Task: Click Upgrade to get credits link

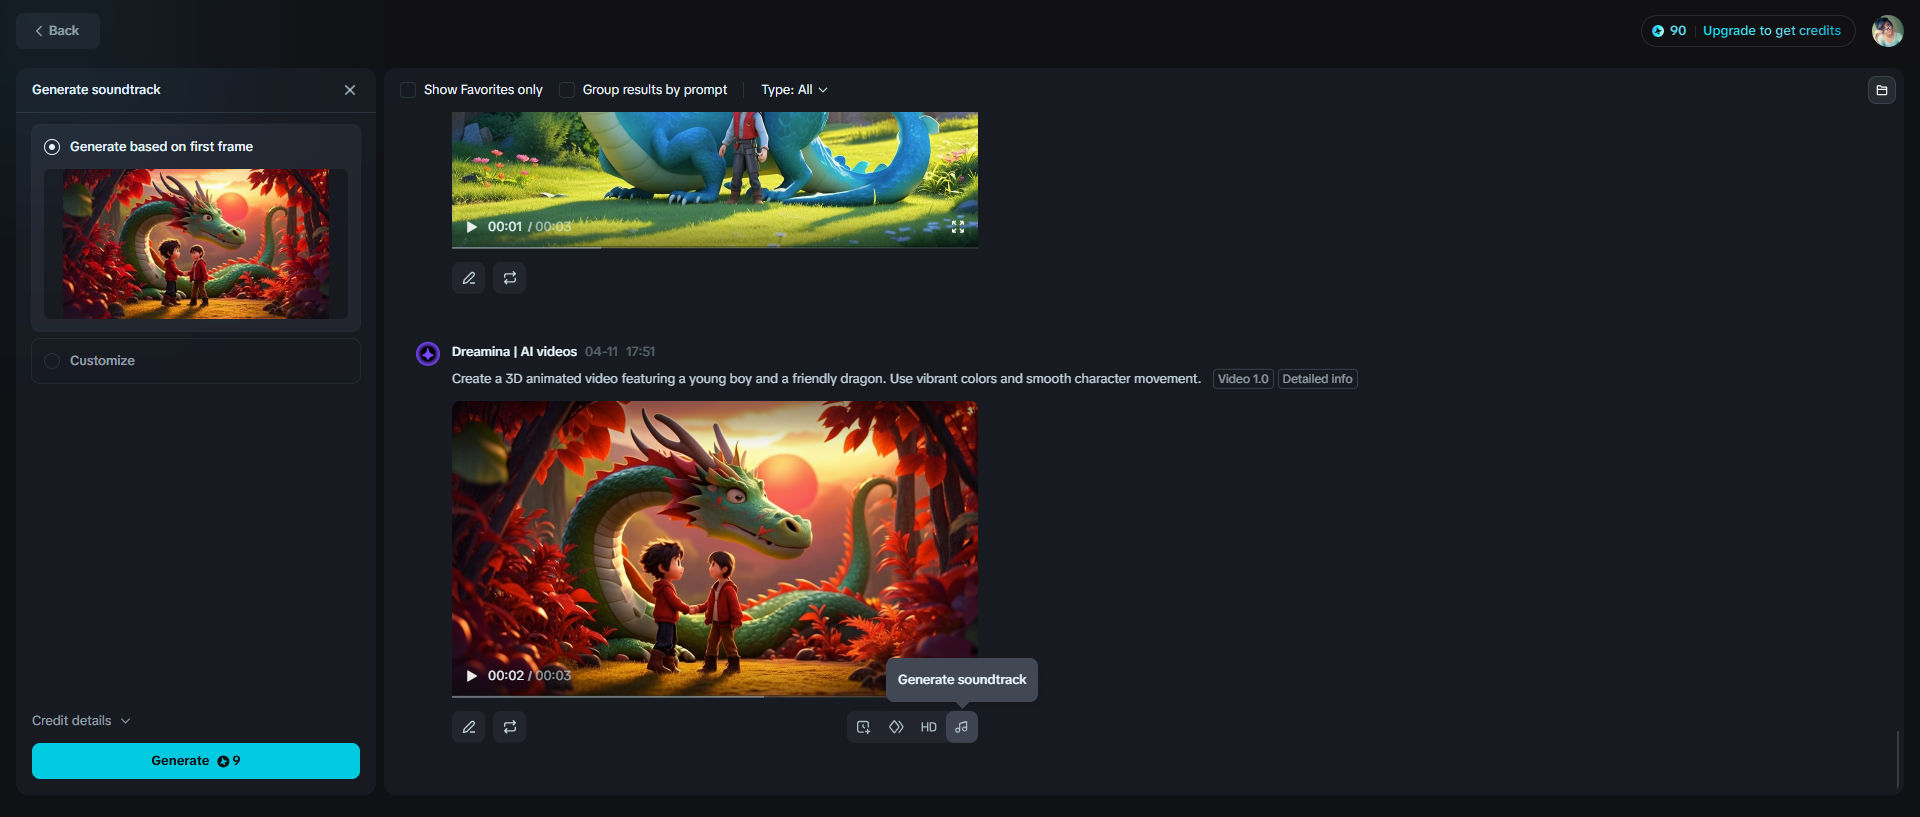Action: tap(1772, 31)
